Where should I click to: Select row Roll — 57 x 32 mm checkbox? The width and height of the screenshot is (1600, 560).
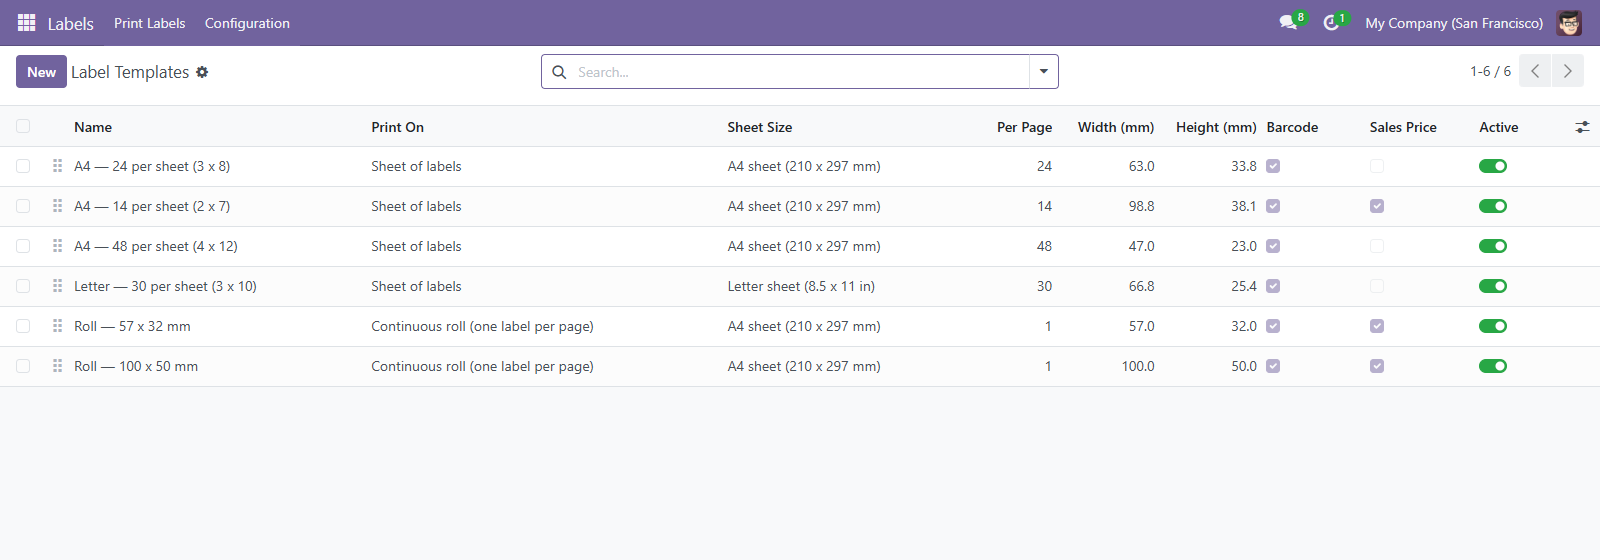point(23,326)
